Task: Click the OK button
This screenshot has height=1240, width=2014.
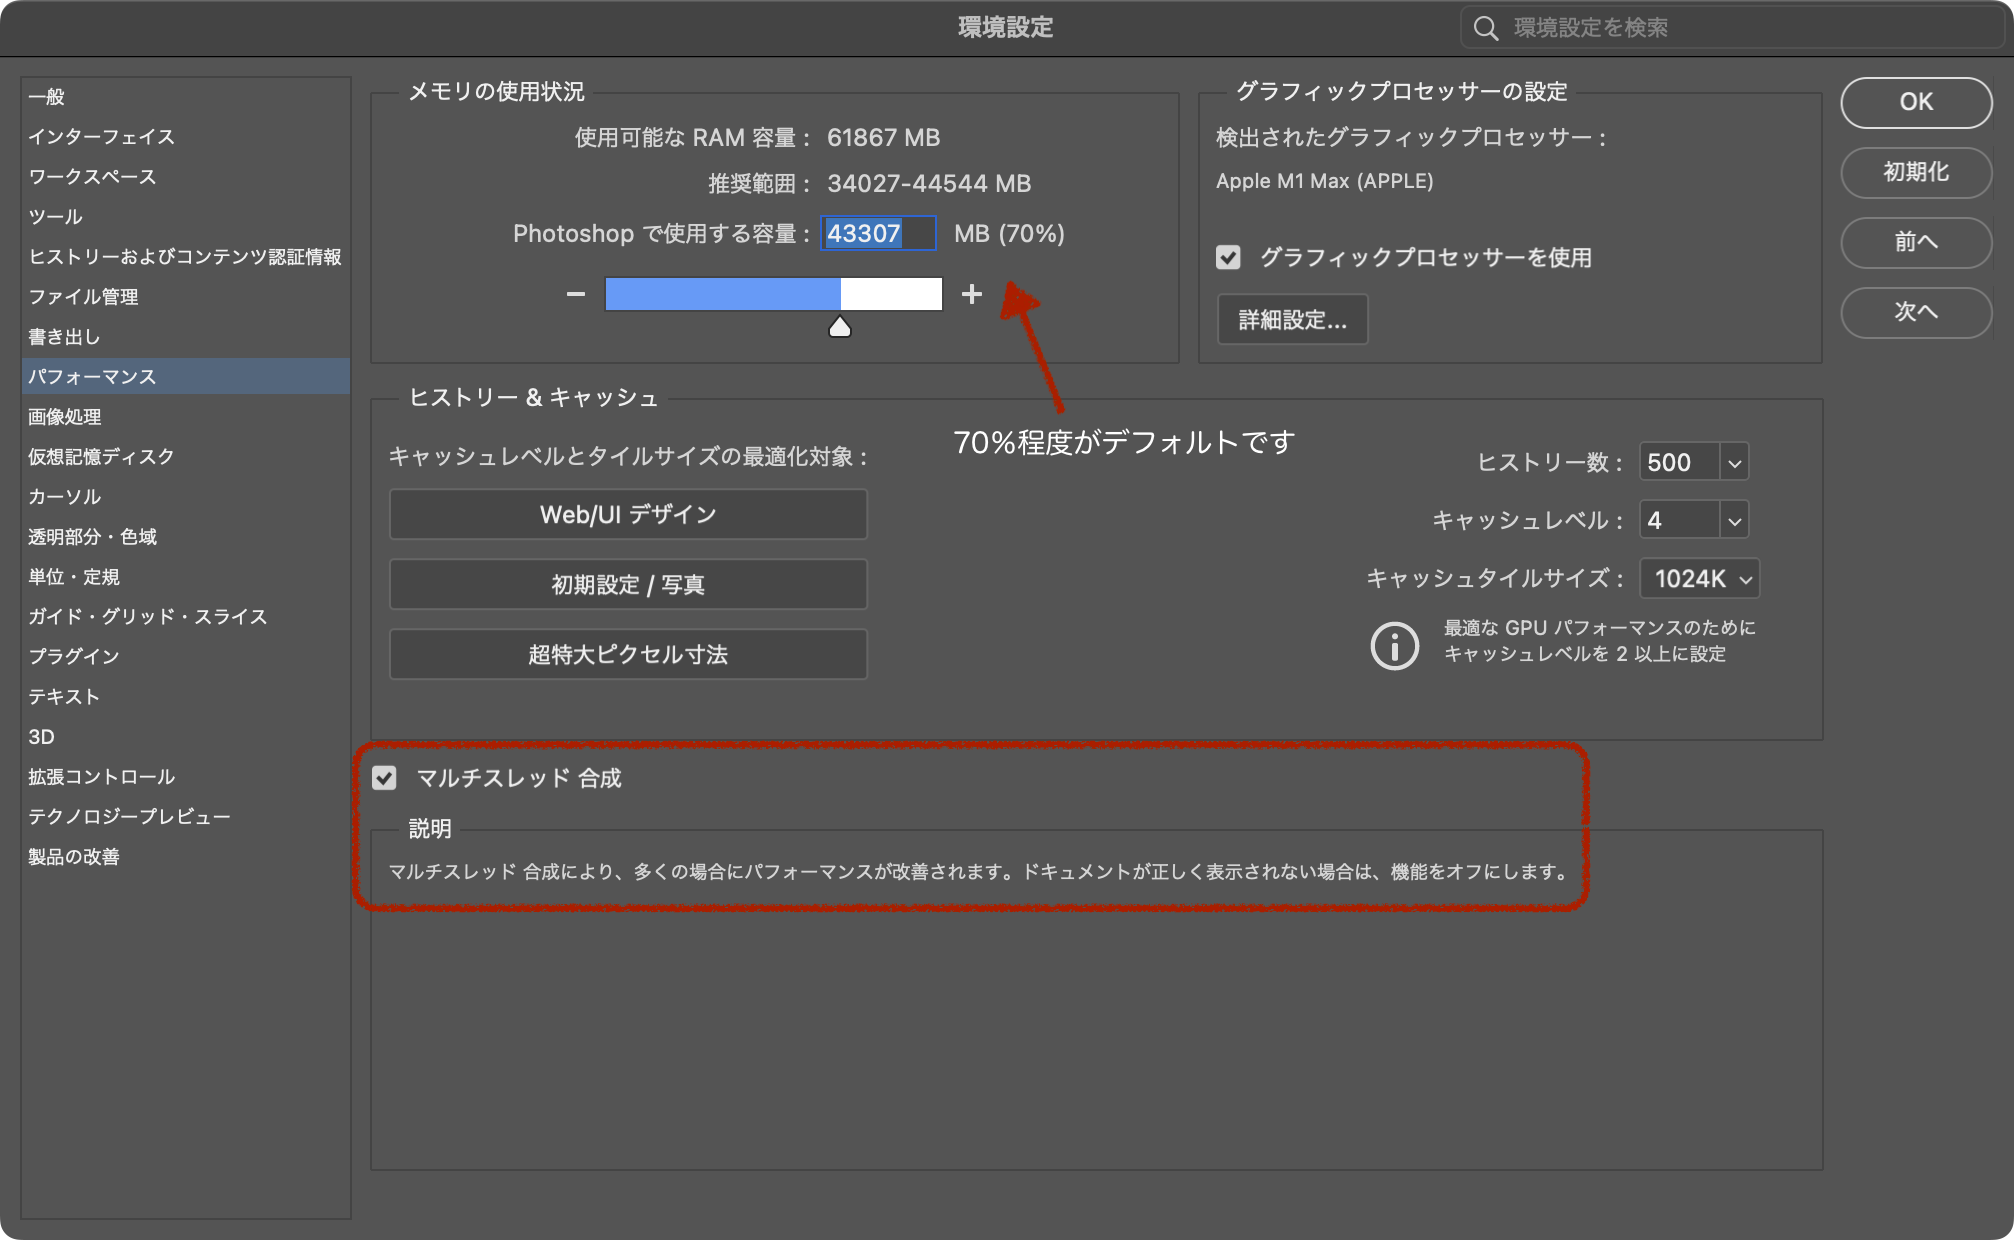Action: tap(1915, 102)
